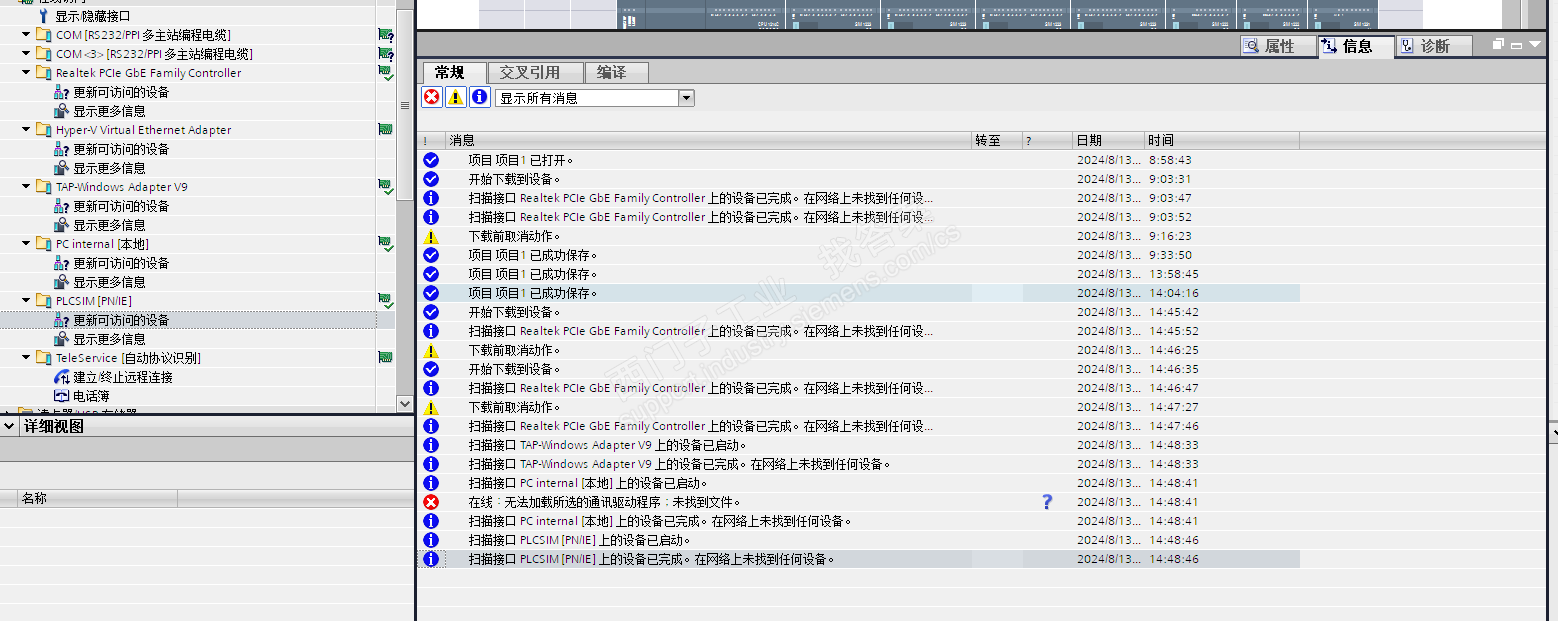This screenshot has width=1558, height=621.
Task: Click the project tree vertical scrollbar thumb
Action: [404, 105]
